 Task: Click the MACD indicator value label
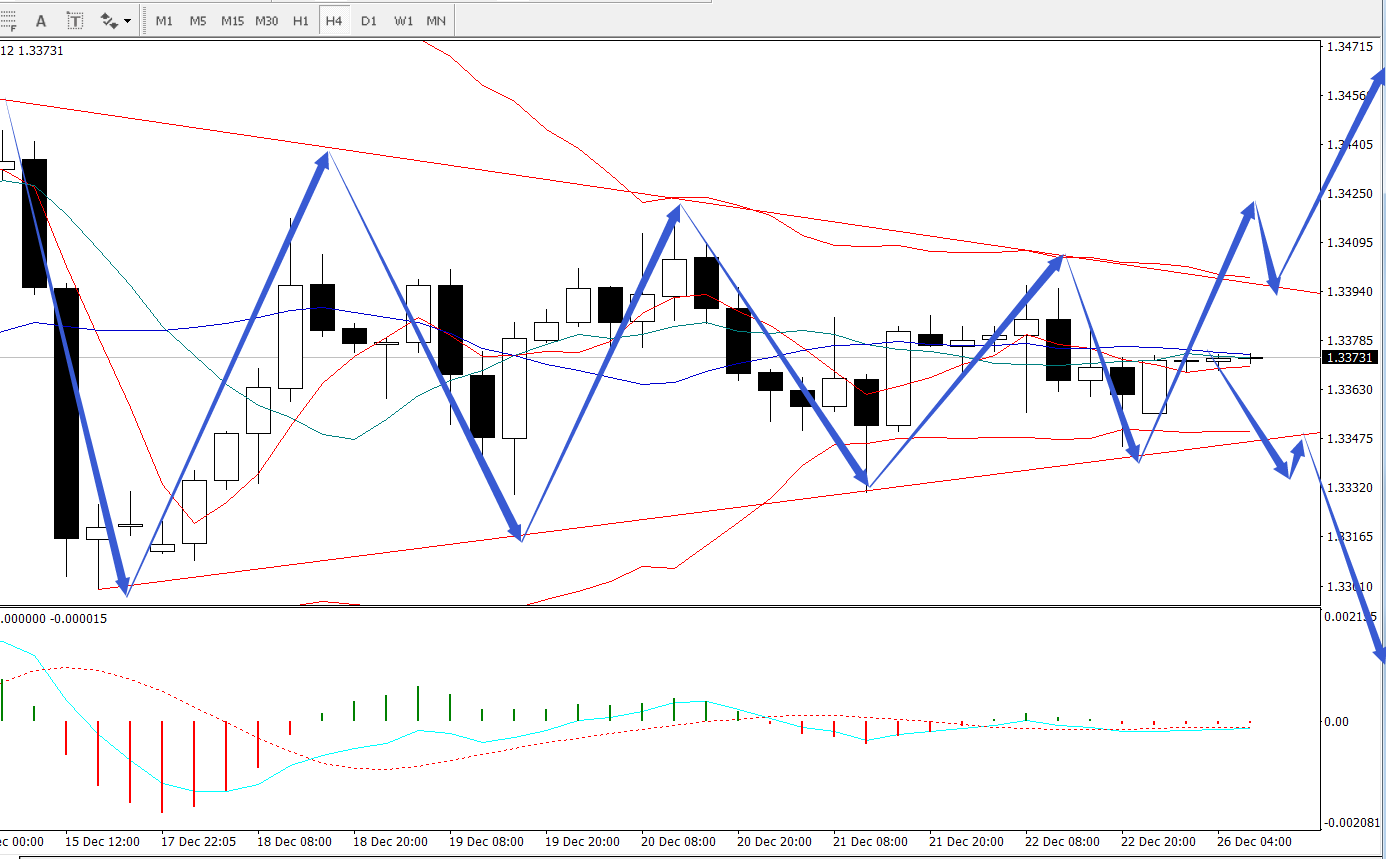pos(54,618)
